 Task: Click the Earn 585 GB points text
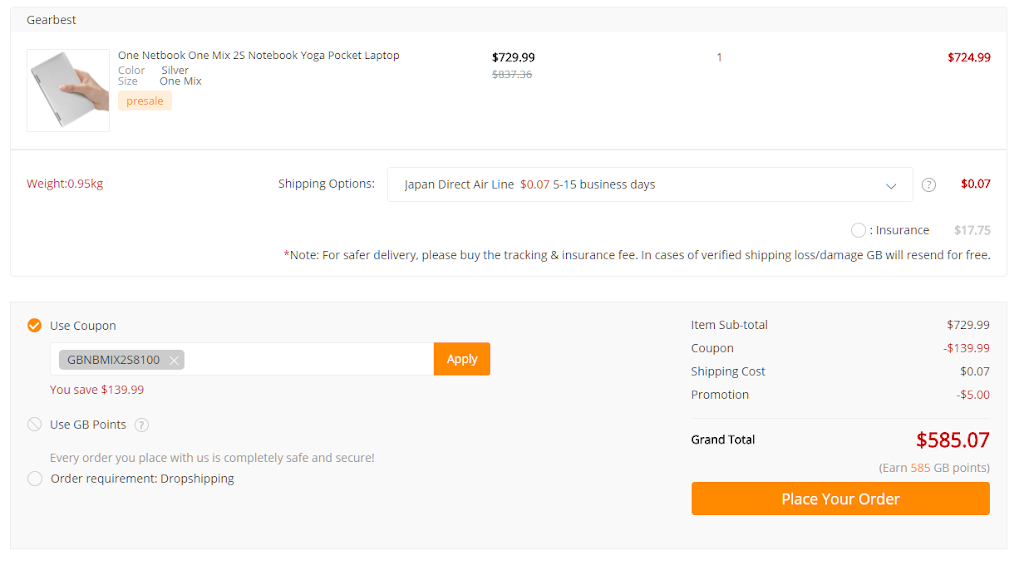pos(934,468)
